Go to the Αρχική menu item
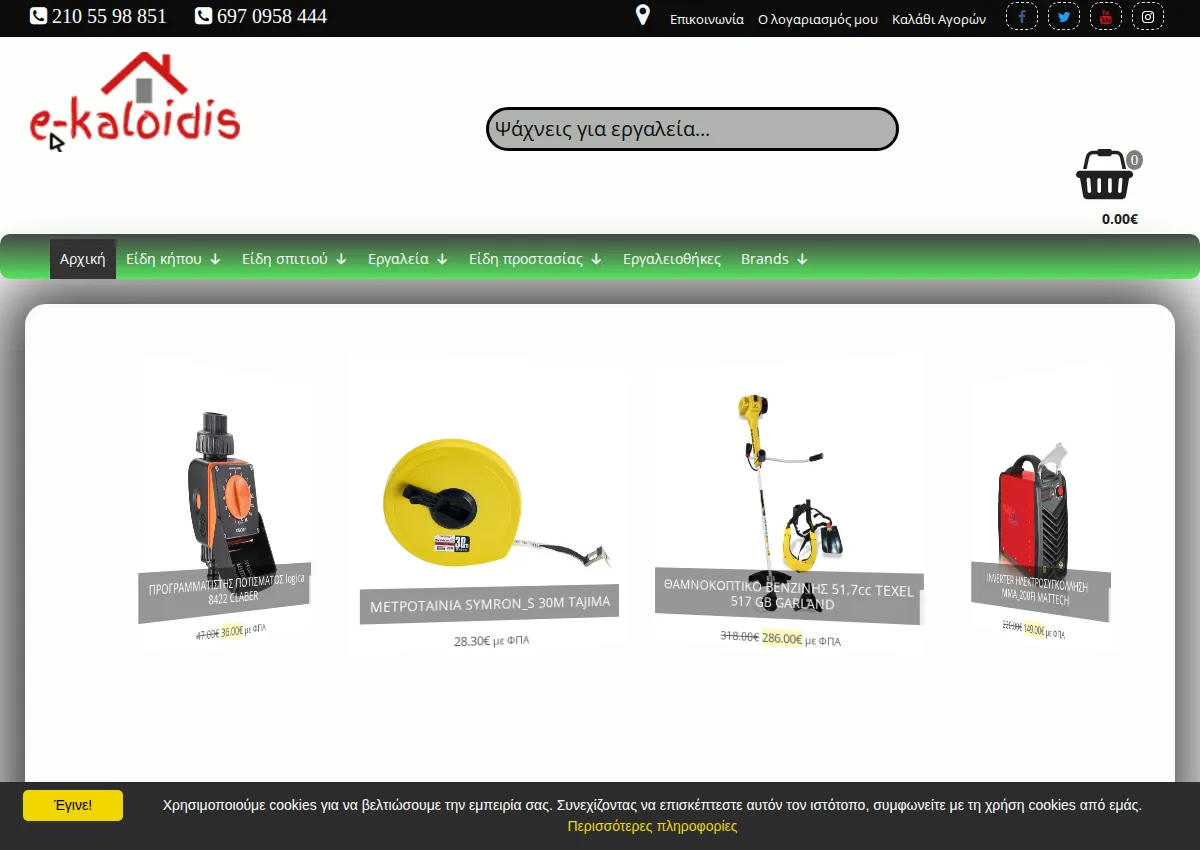Screen dimensions: 1200x850 click(83, 259)
